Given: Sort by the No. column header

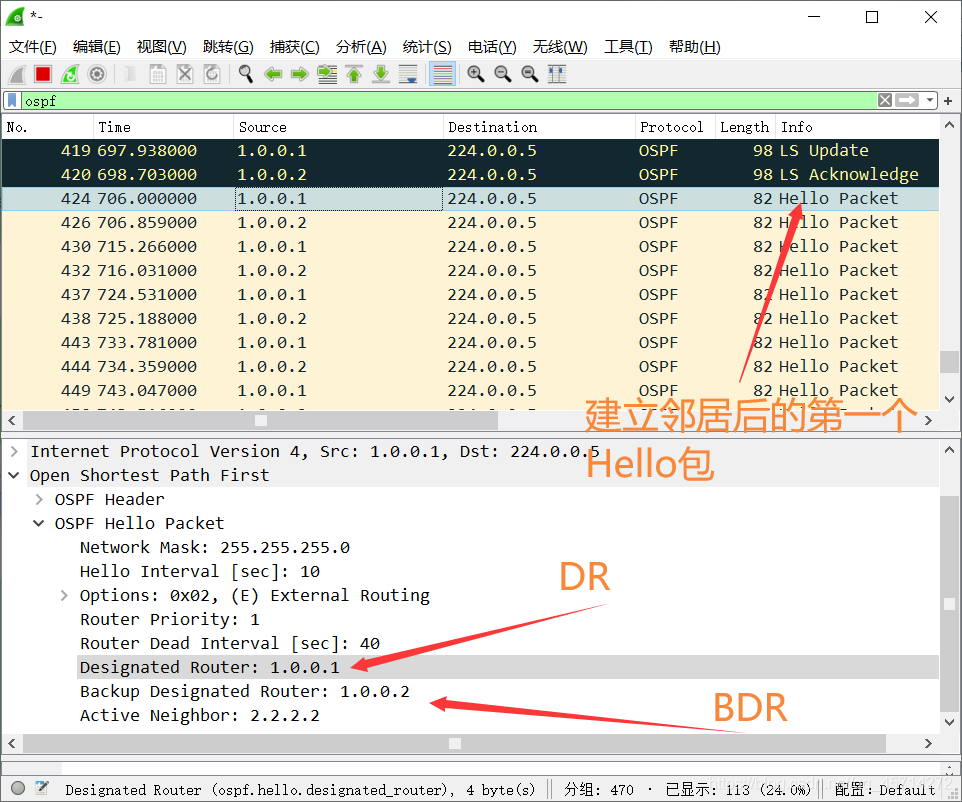Looking at the screenshot, I should tap(47, 127).
